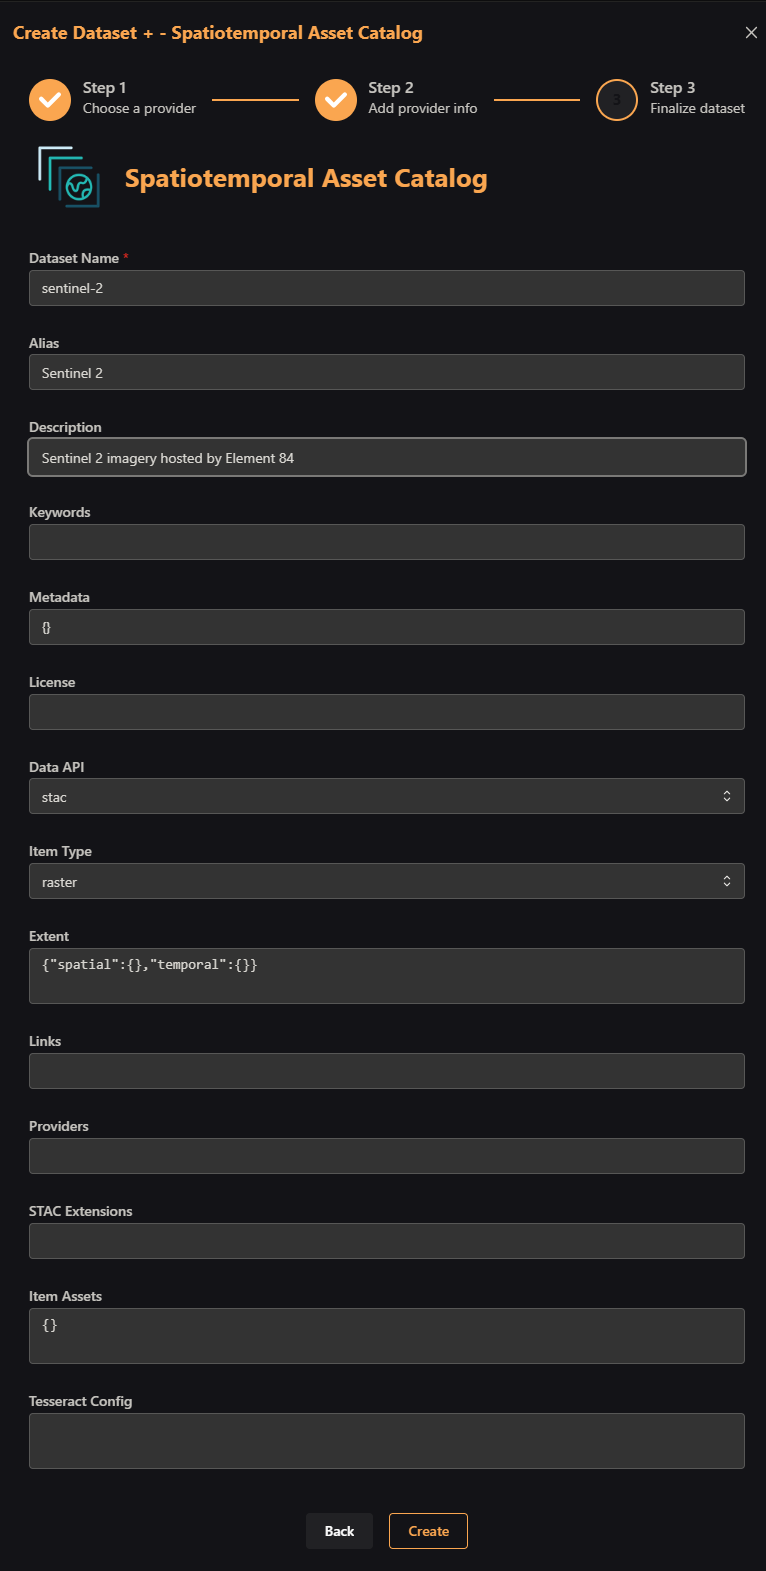Screen dimensions: 766x1571
Task: Close the Create Dataset dialog
Action: pyautogui.click(x=751, y=33)
